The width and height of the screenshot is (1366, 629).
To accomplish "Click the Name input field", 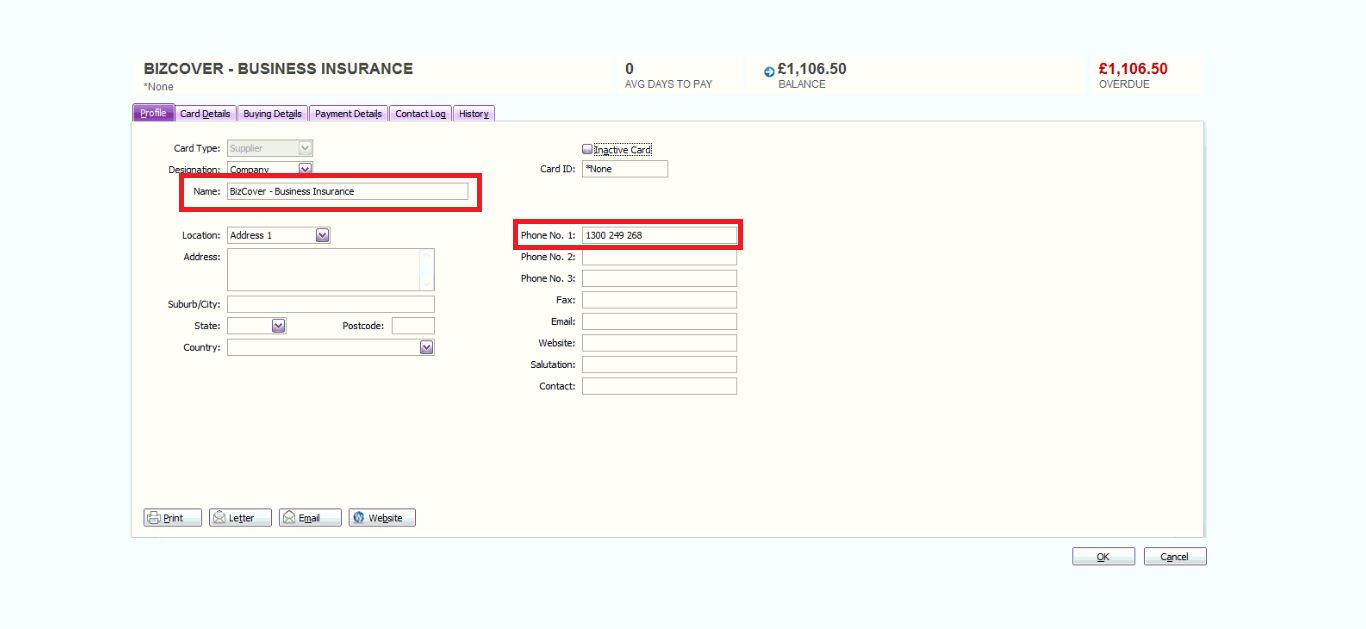I will (x=347, y=191).
